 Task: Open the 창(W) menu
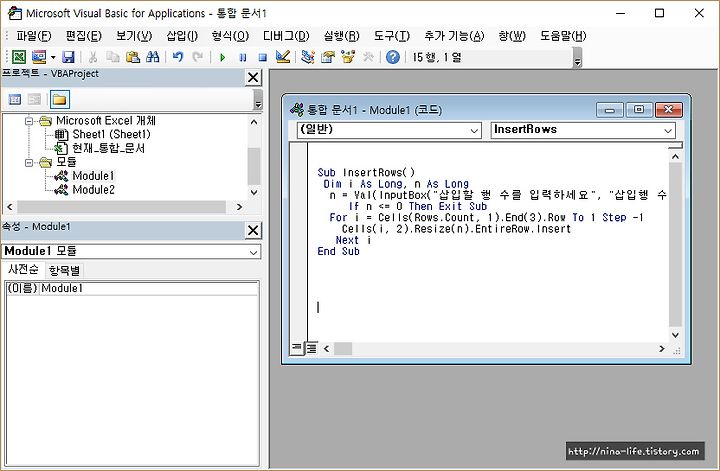tap(512, 36)
